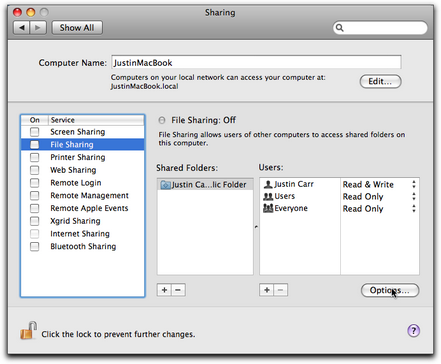Viewport: 441px width, 364px height.
Task: Toggle Remote Login checkbox
Action: [34, 183]
